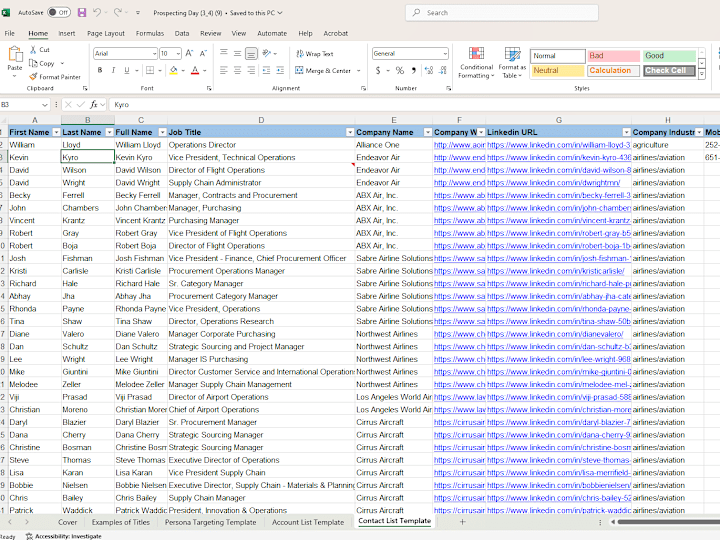Image resolution: width=720 pixels, height=540 pixels.
Task: Add a new sheet with plus
Action: (x=462, y=522)
